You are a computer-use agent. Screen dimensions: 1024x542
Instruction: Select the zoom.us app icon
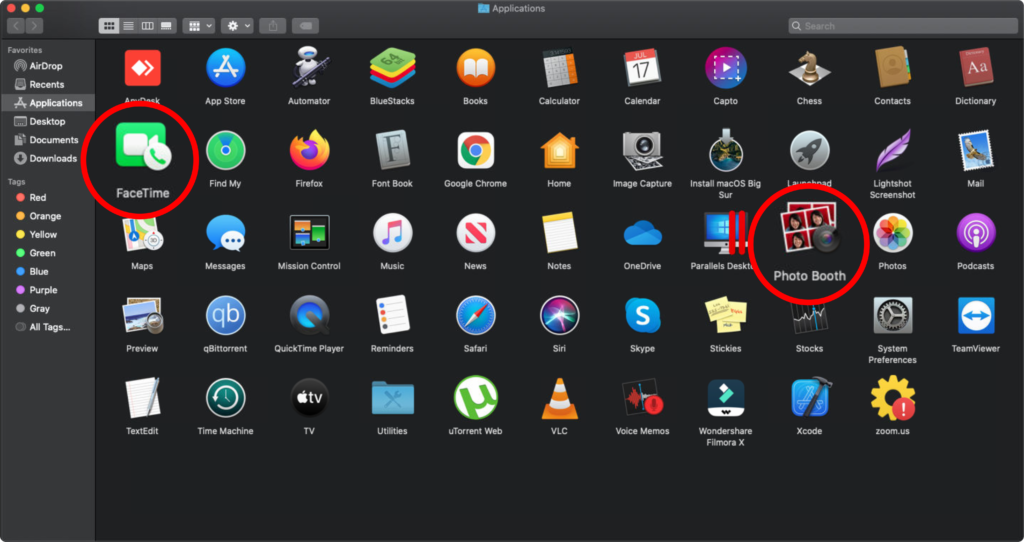(x=892, y=398)
